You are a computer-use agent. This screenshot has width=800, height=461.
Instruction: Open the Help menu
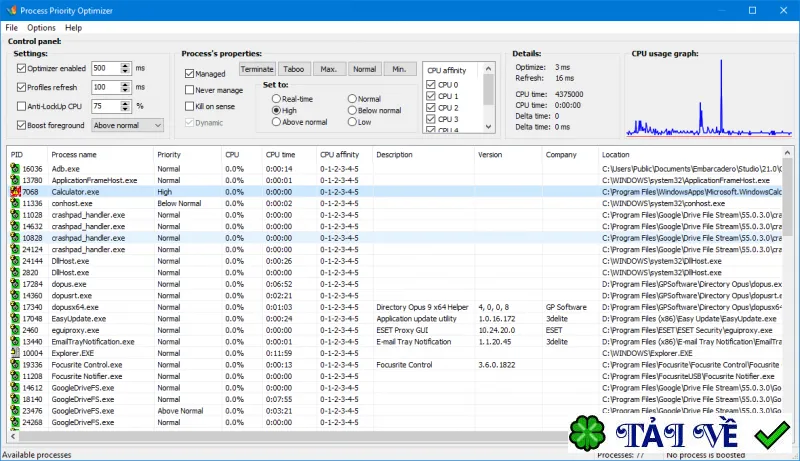coord(73,28)
